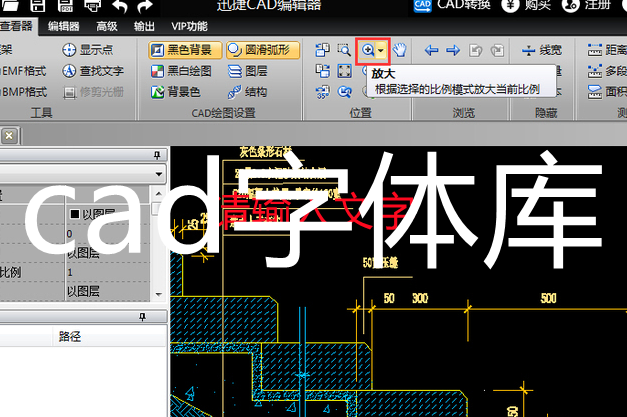The image size is (627, 417).
Task: Pin the upper properties panel
Action: (x=157, y=155)
